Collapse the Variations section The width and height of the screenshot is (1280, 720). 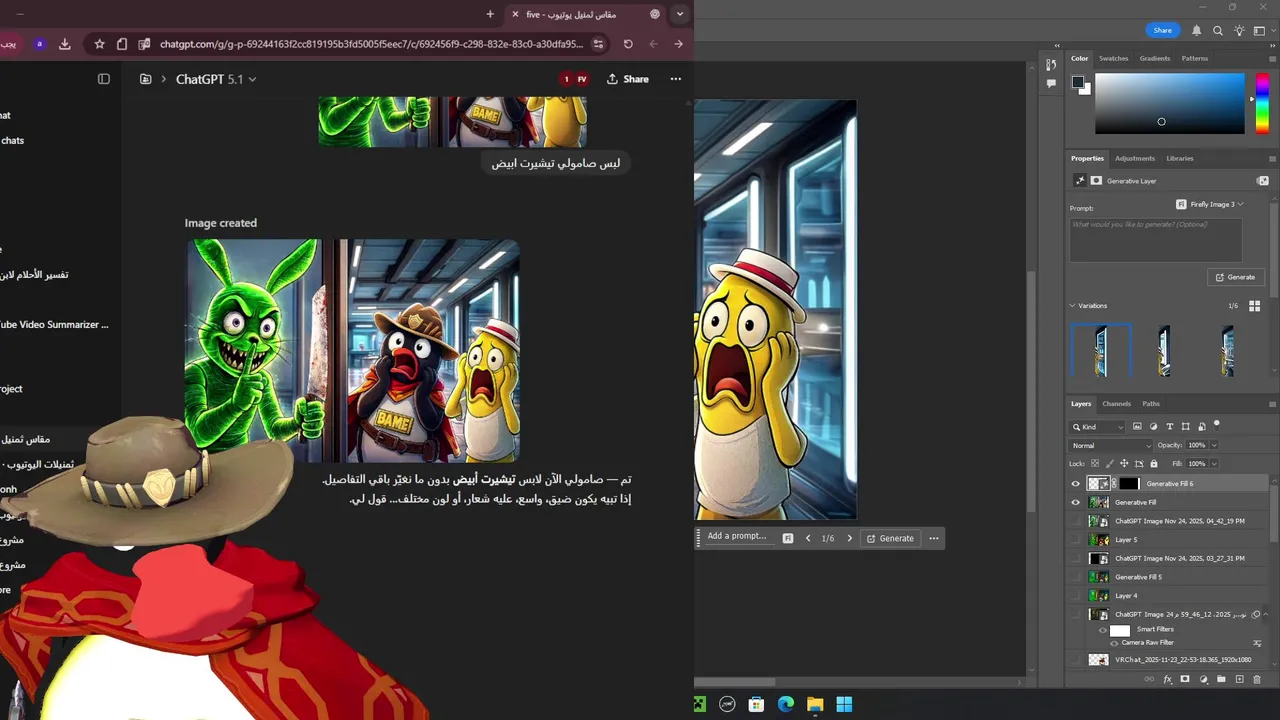(1073, 306)
